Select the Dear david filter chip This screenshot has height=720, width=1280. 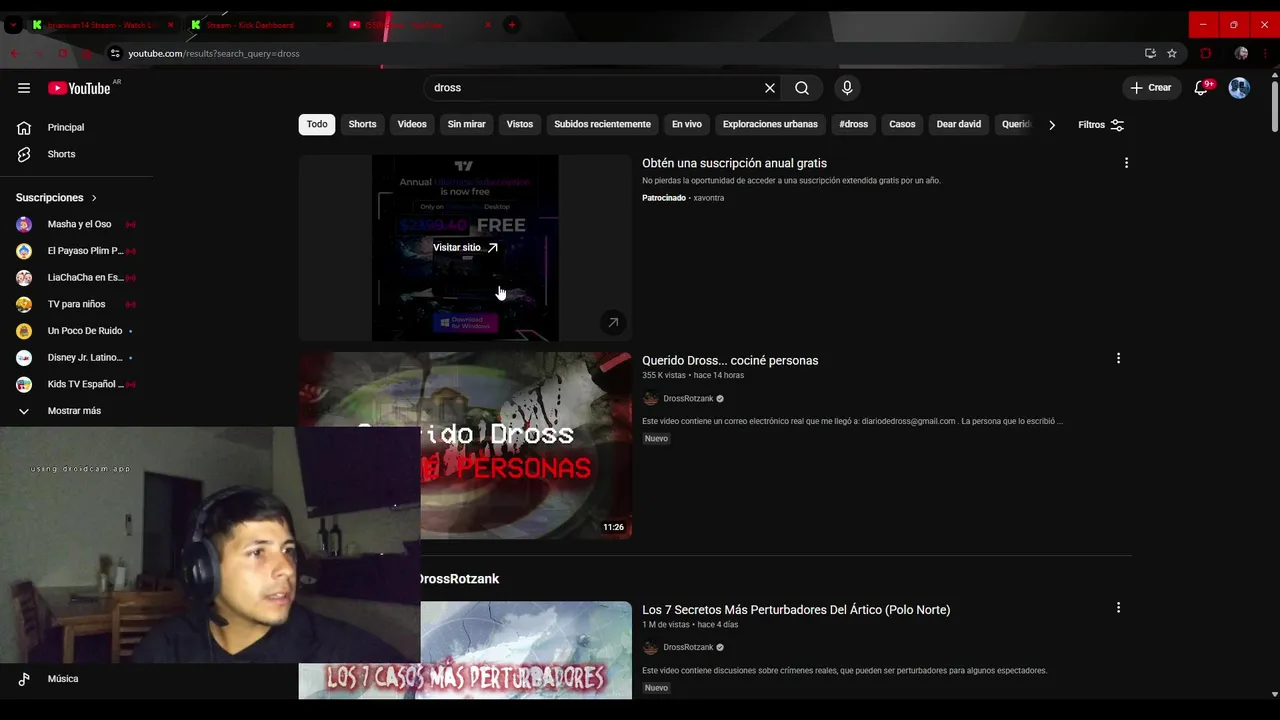pyautogui.click(x=959, y=124)
